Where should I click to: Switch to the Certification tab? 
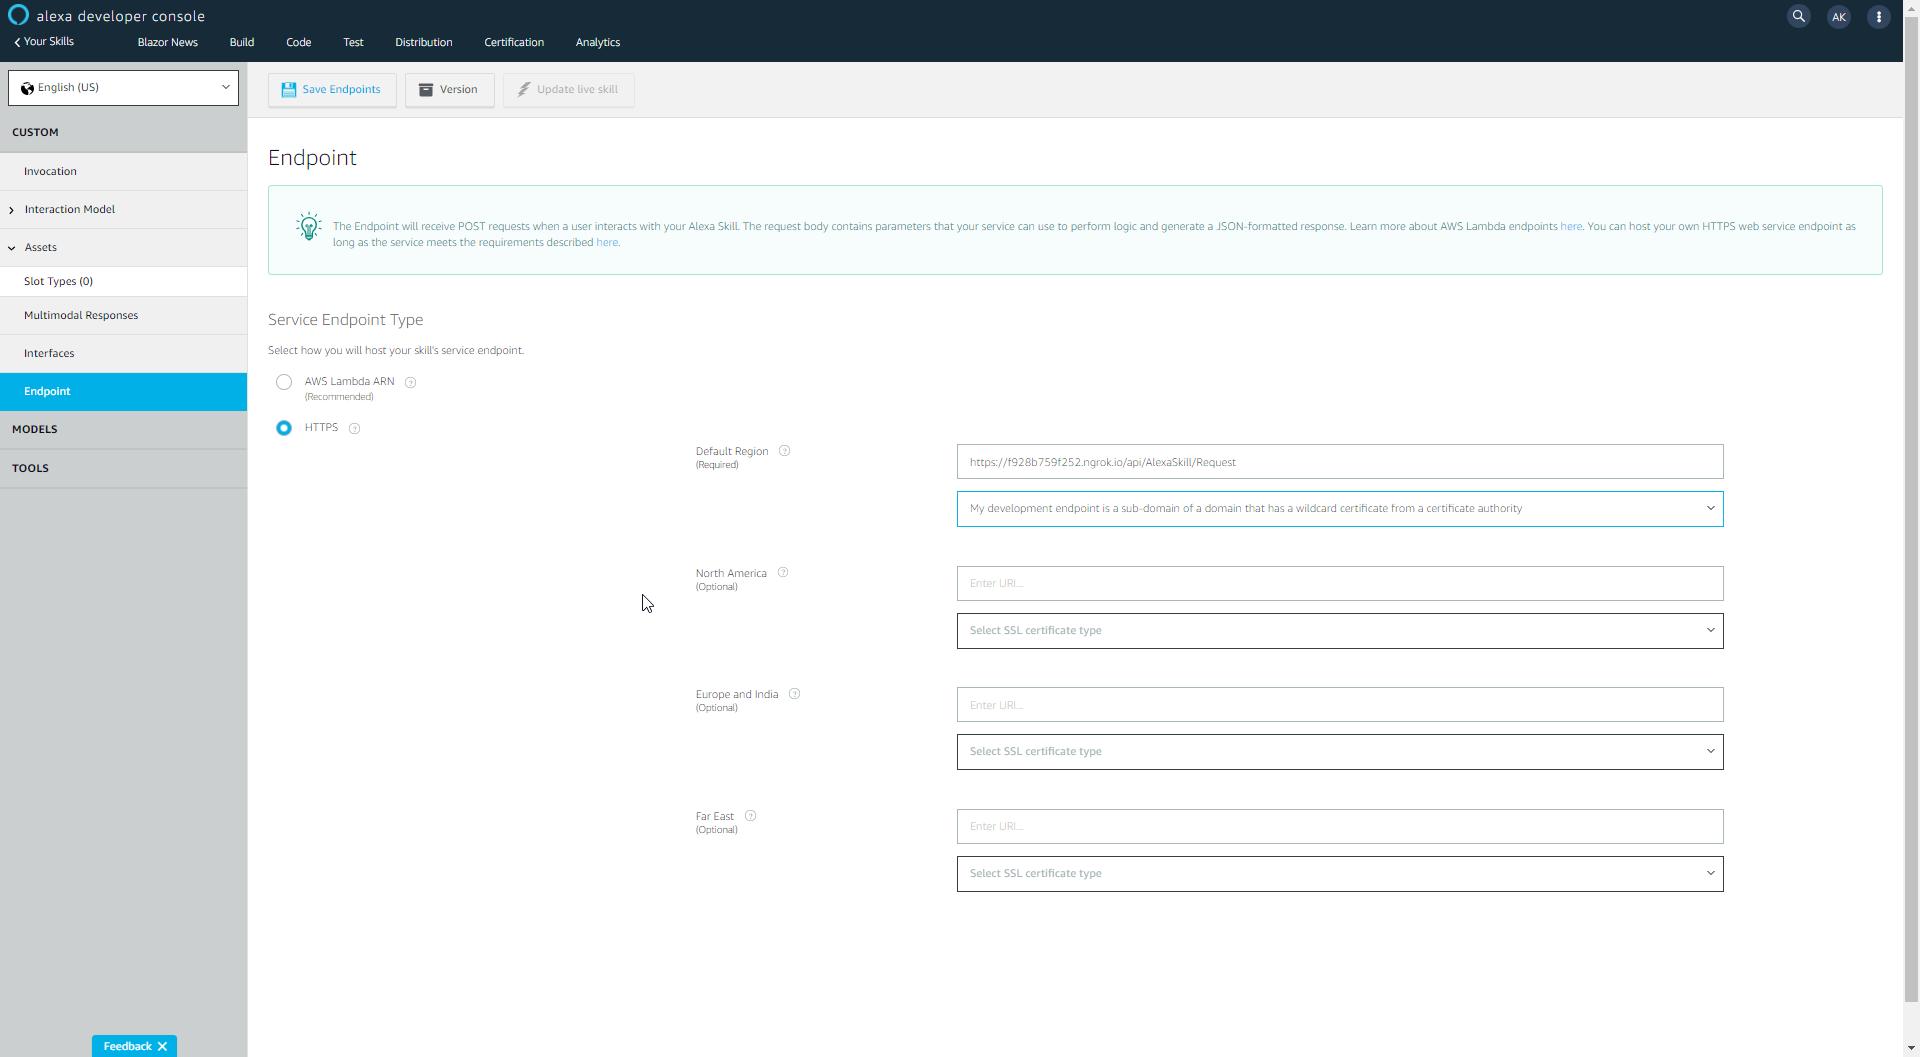[x=514, y=42]
